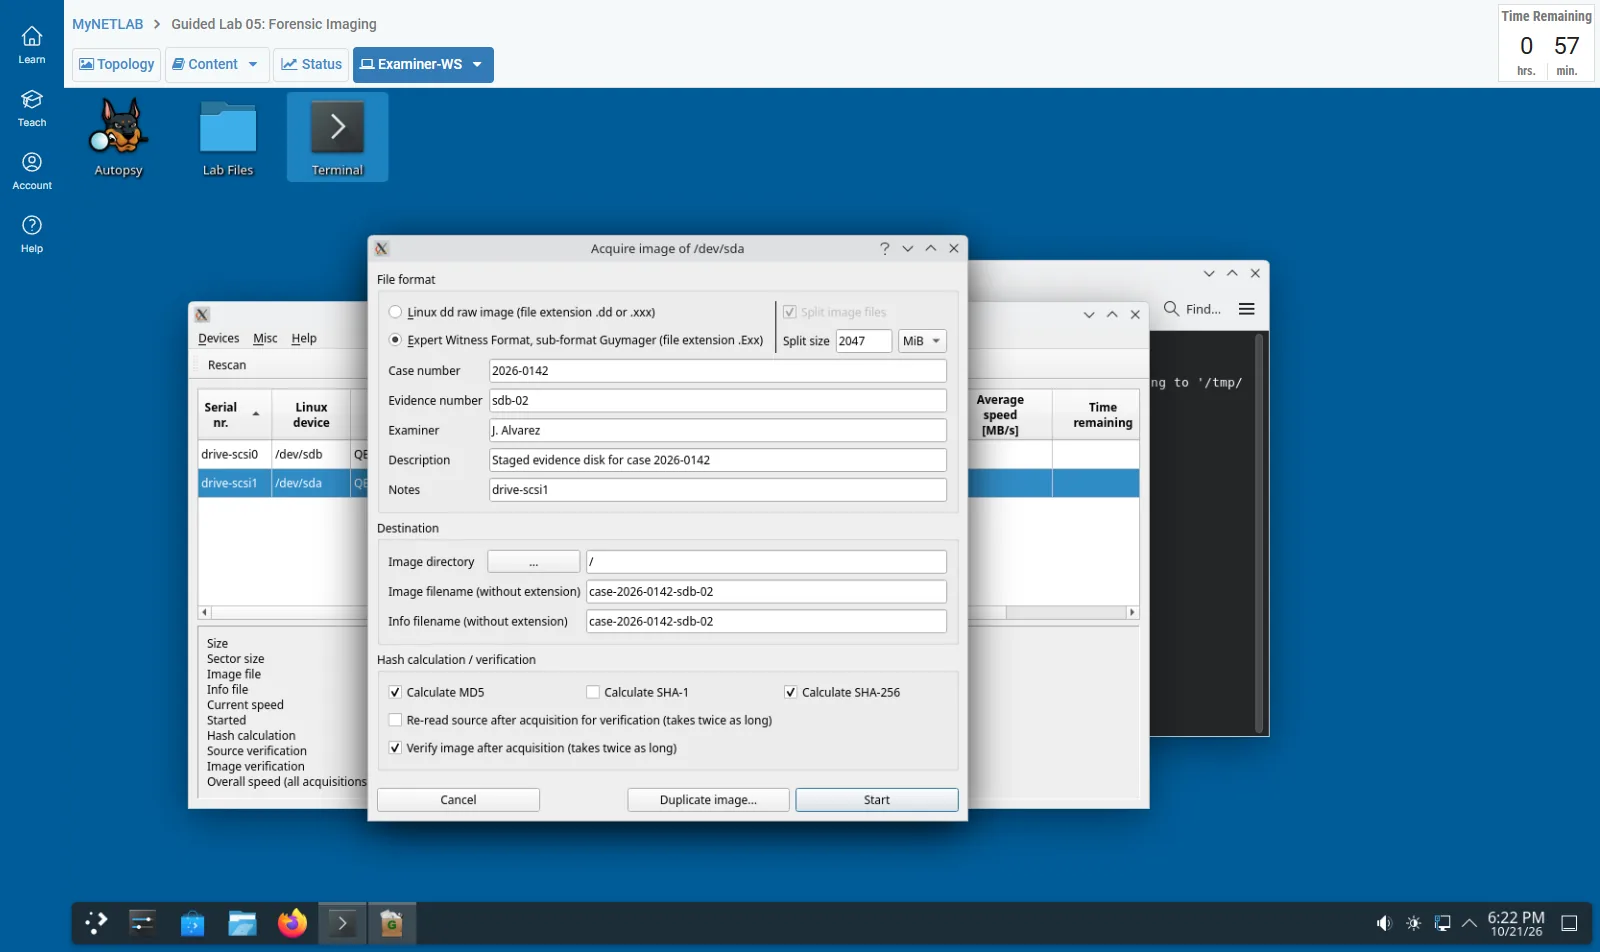Image resolution: width=1600 pixels, height=952 pixels.
Task: Switch to the Guymager taskbar entry
Action: 392,923
